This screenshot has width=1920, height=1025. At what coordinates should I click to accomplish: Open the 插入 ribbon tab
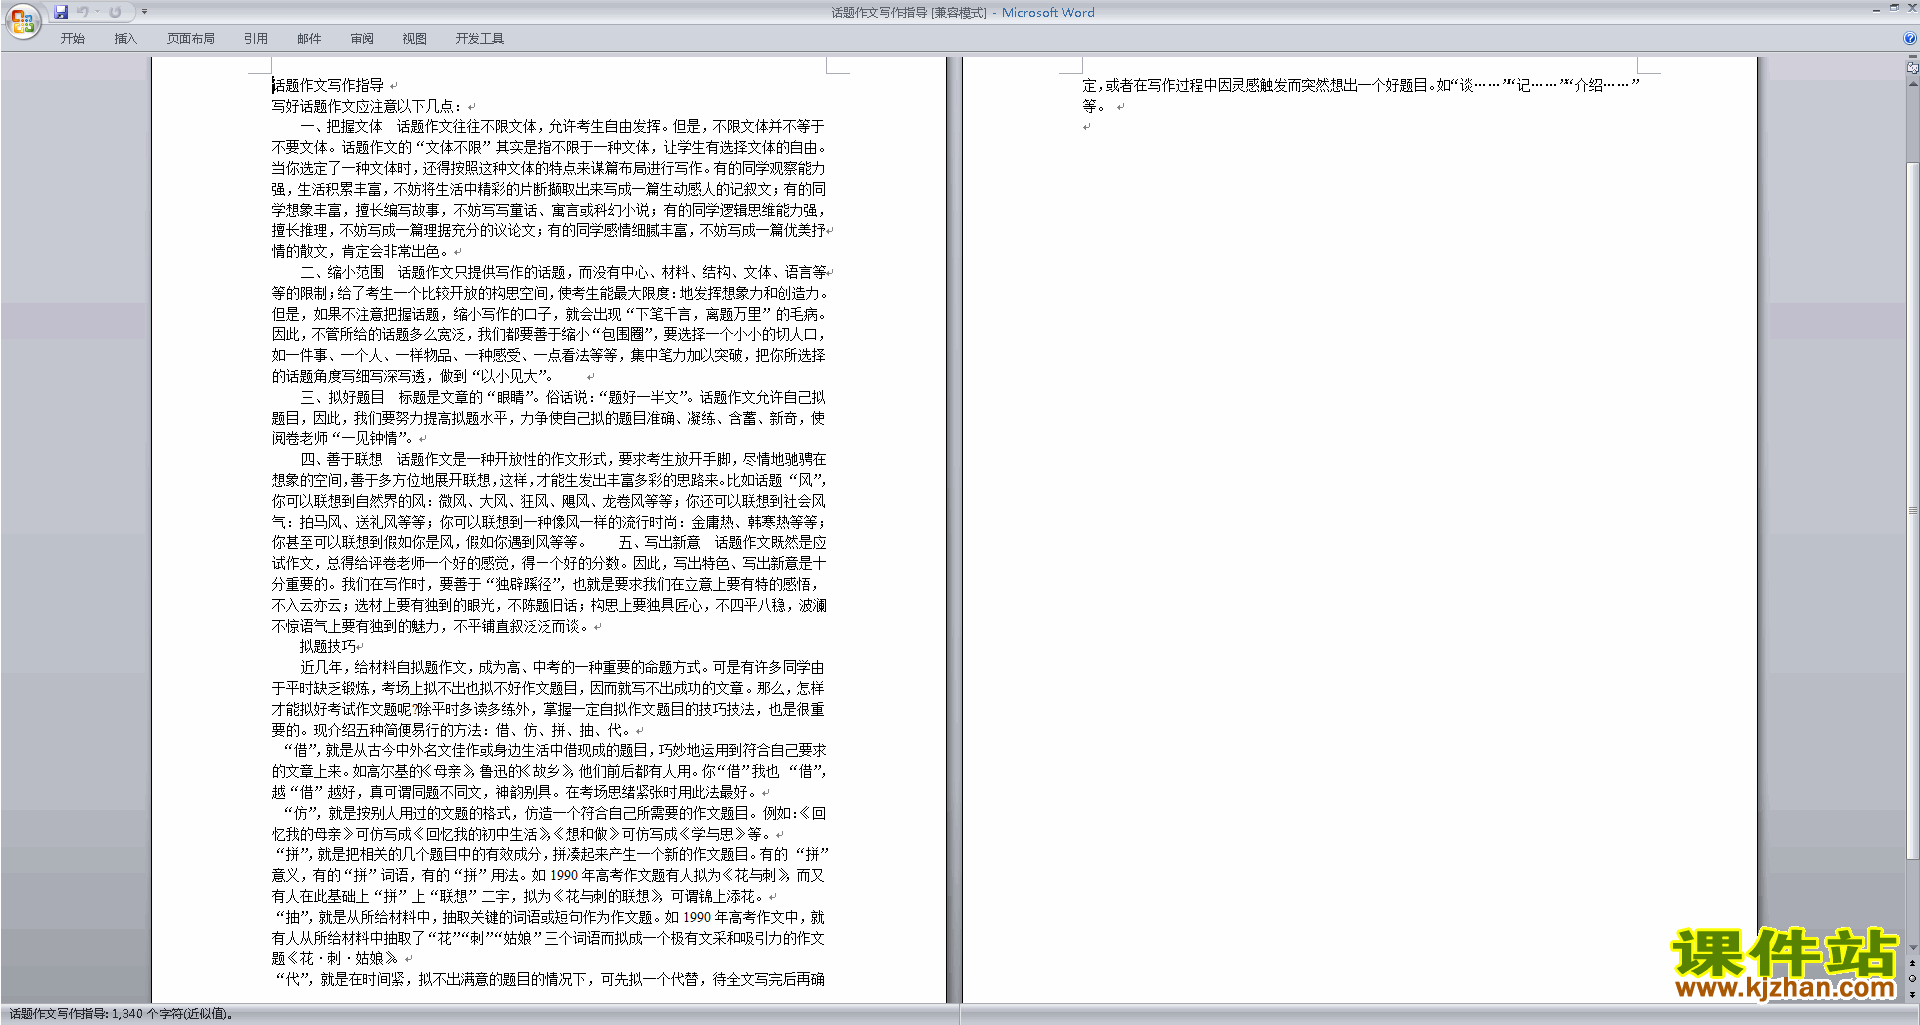coord(125,39)
